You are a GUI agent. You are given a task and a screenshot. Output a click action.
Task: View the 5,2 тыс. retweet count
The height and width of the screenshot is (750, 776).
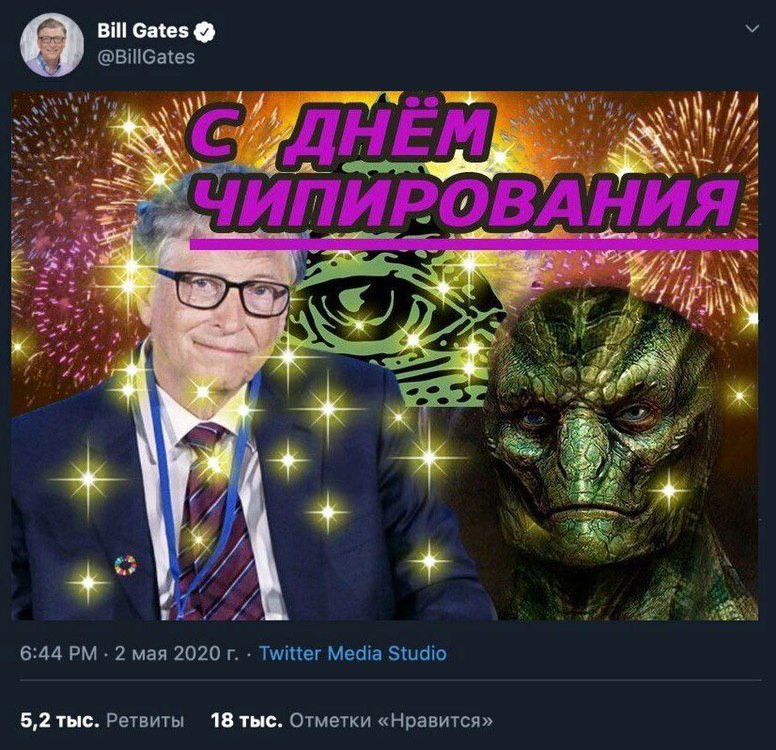[60, 721]
